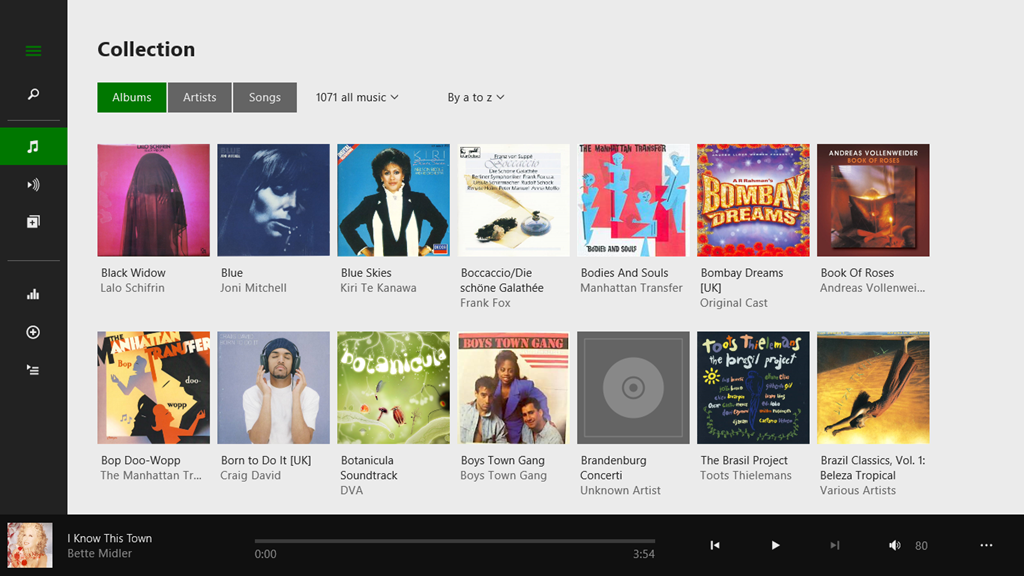This screenshot has height=576, width=1024.
Task: Click the Explore icon in the sidebar
Action: click(x=33, y=221)
